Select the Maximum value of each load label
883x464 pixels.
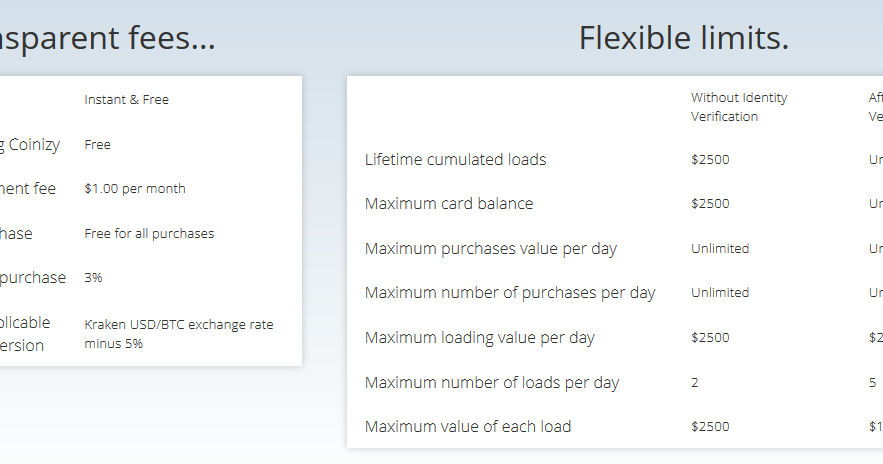(468, 426)
